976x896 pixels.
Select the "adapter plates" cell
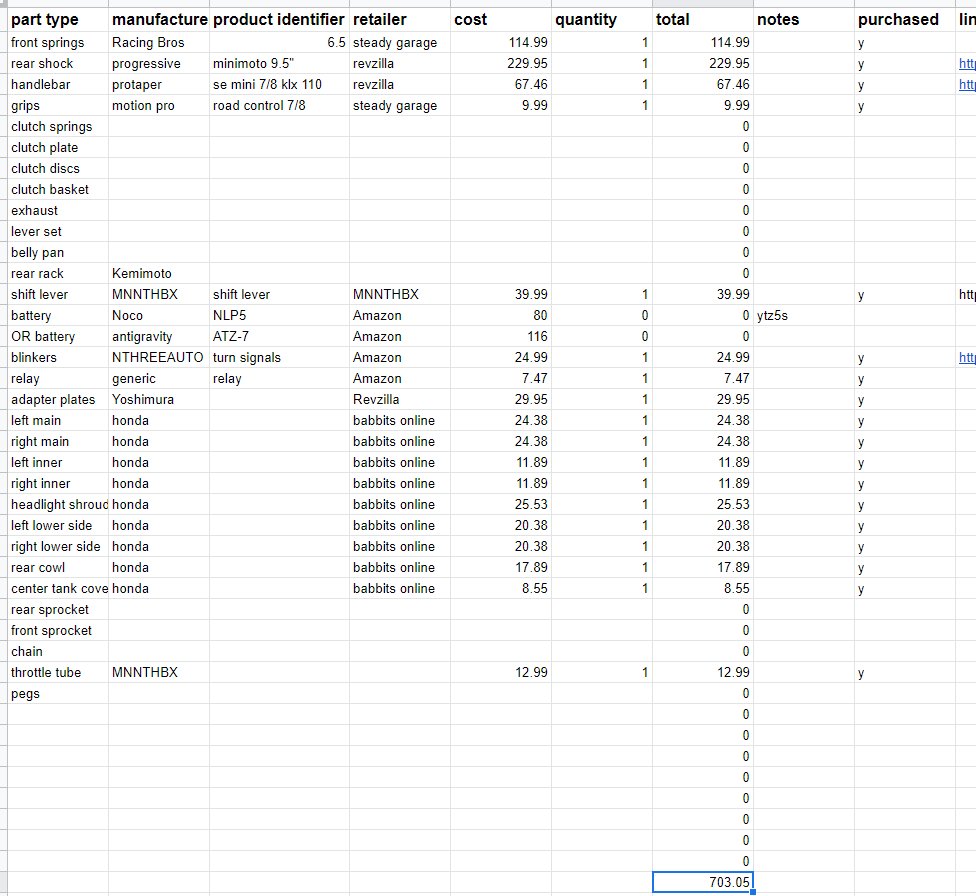coord(58,400)
